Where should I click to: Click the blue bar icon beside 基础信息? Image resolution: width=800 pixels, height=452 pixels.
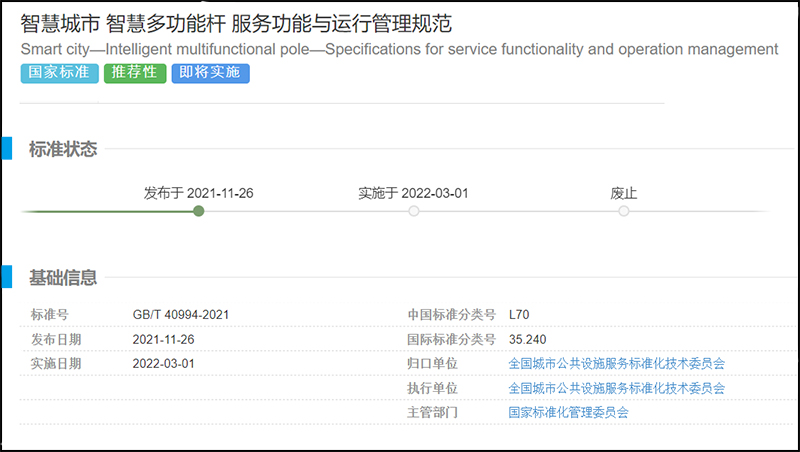6,277
